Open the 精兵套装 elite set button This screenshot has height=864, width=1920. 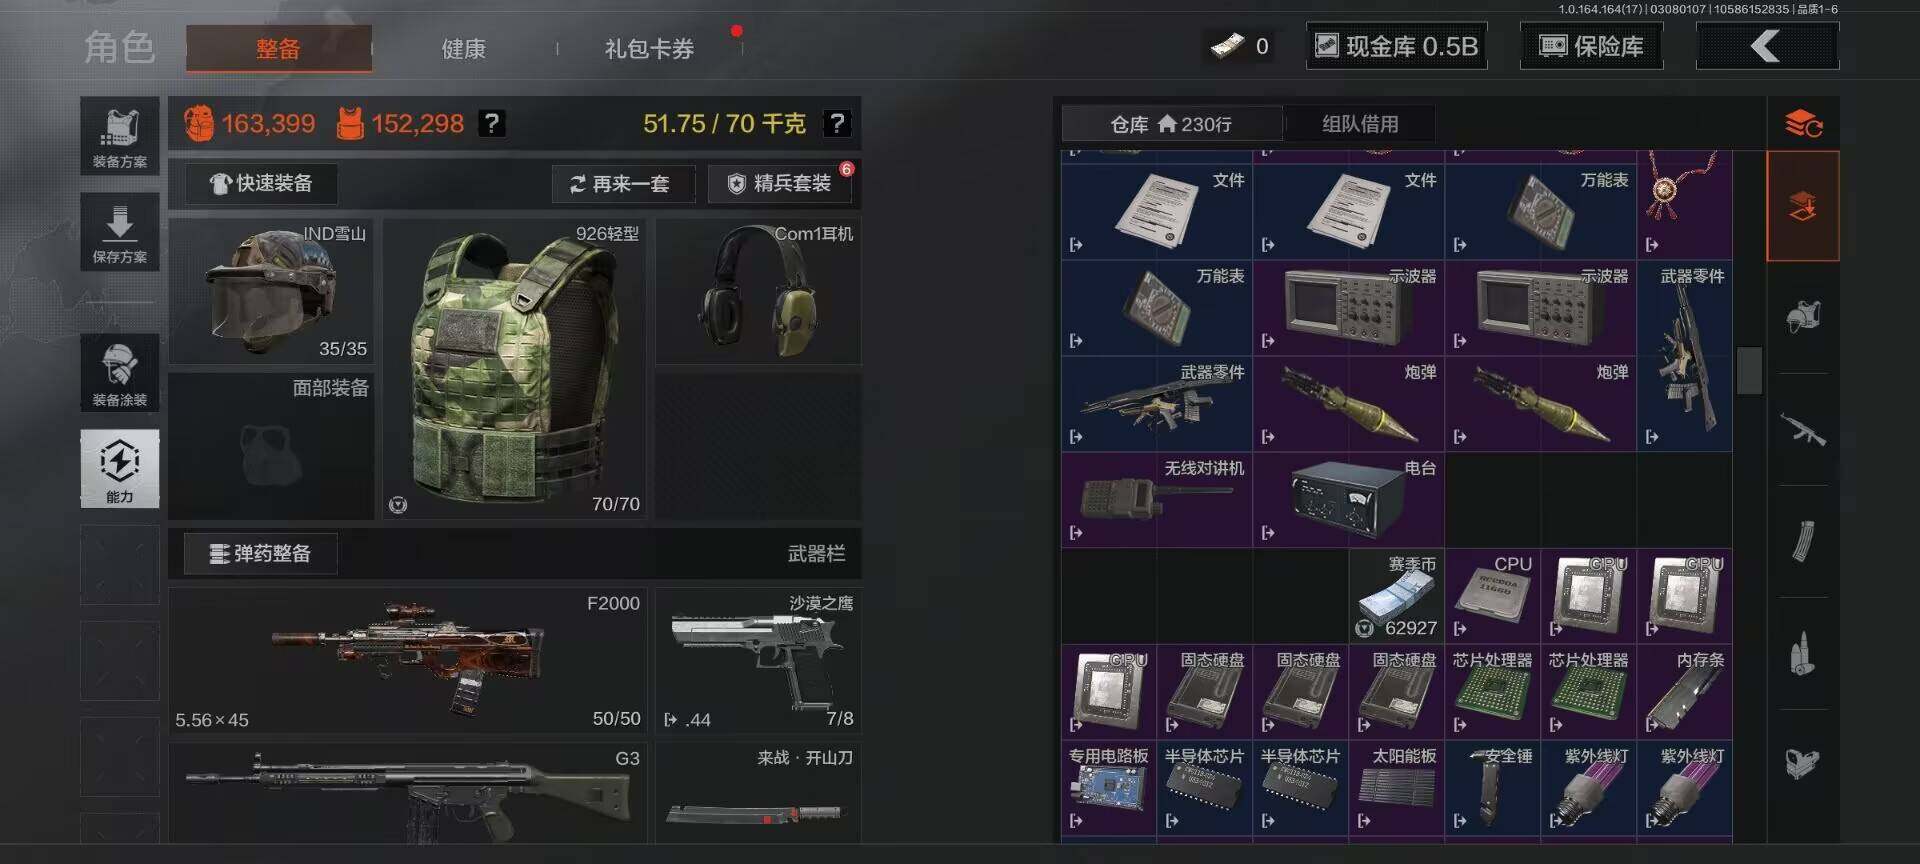pos(780,183)
